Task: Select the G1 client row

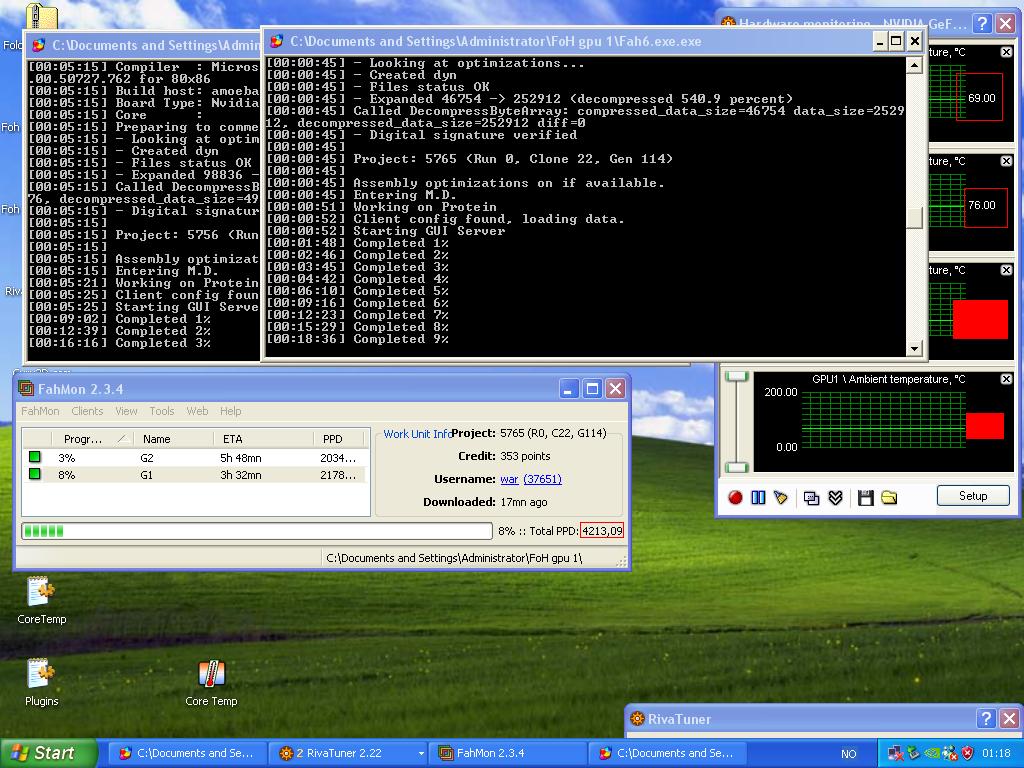Action: click(195, 475)
